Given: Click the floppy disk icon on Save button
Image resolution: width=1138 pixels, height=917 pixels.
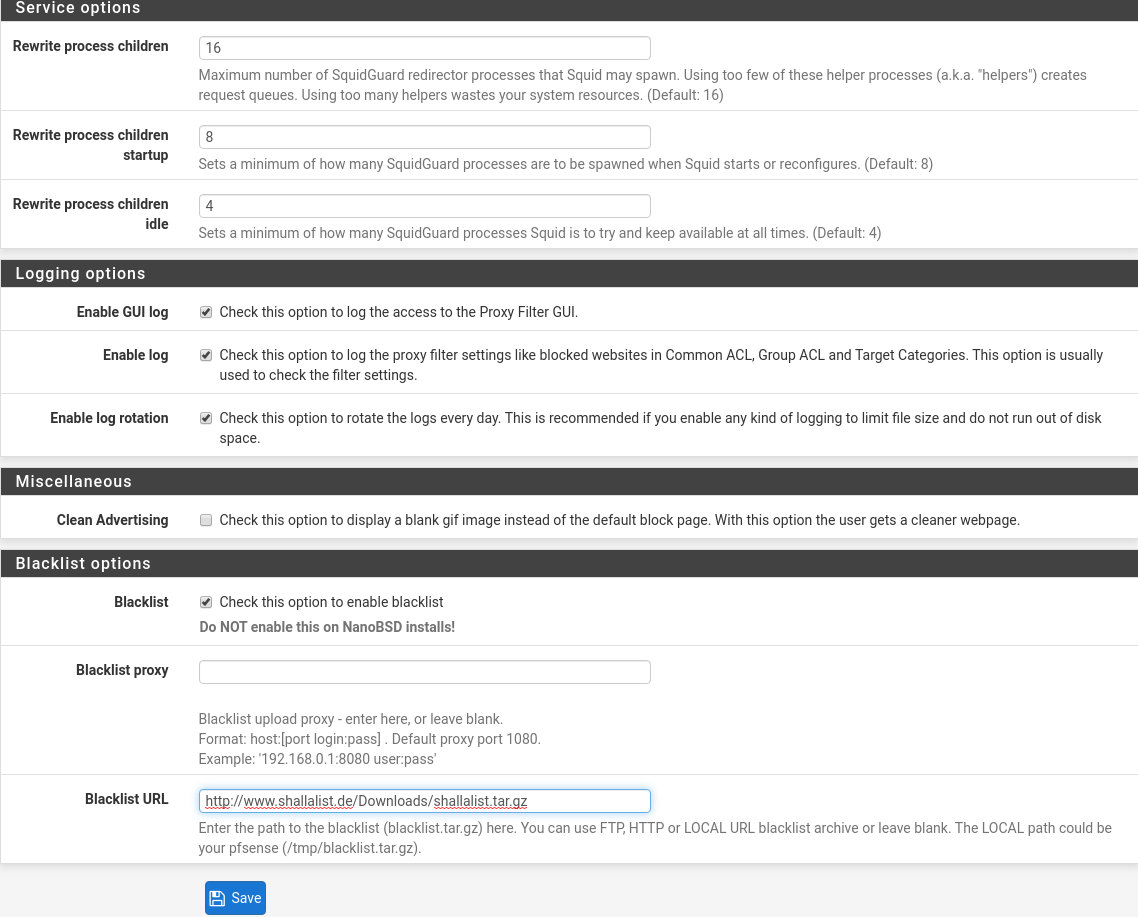Looking at the screenshot, I should 216,897.
